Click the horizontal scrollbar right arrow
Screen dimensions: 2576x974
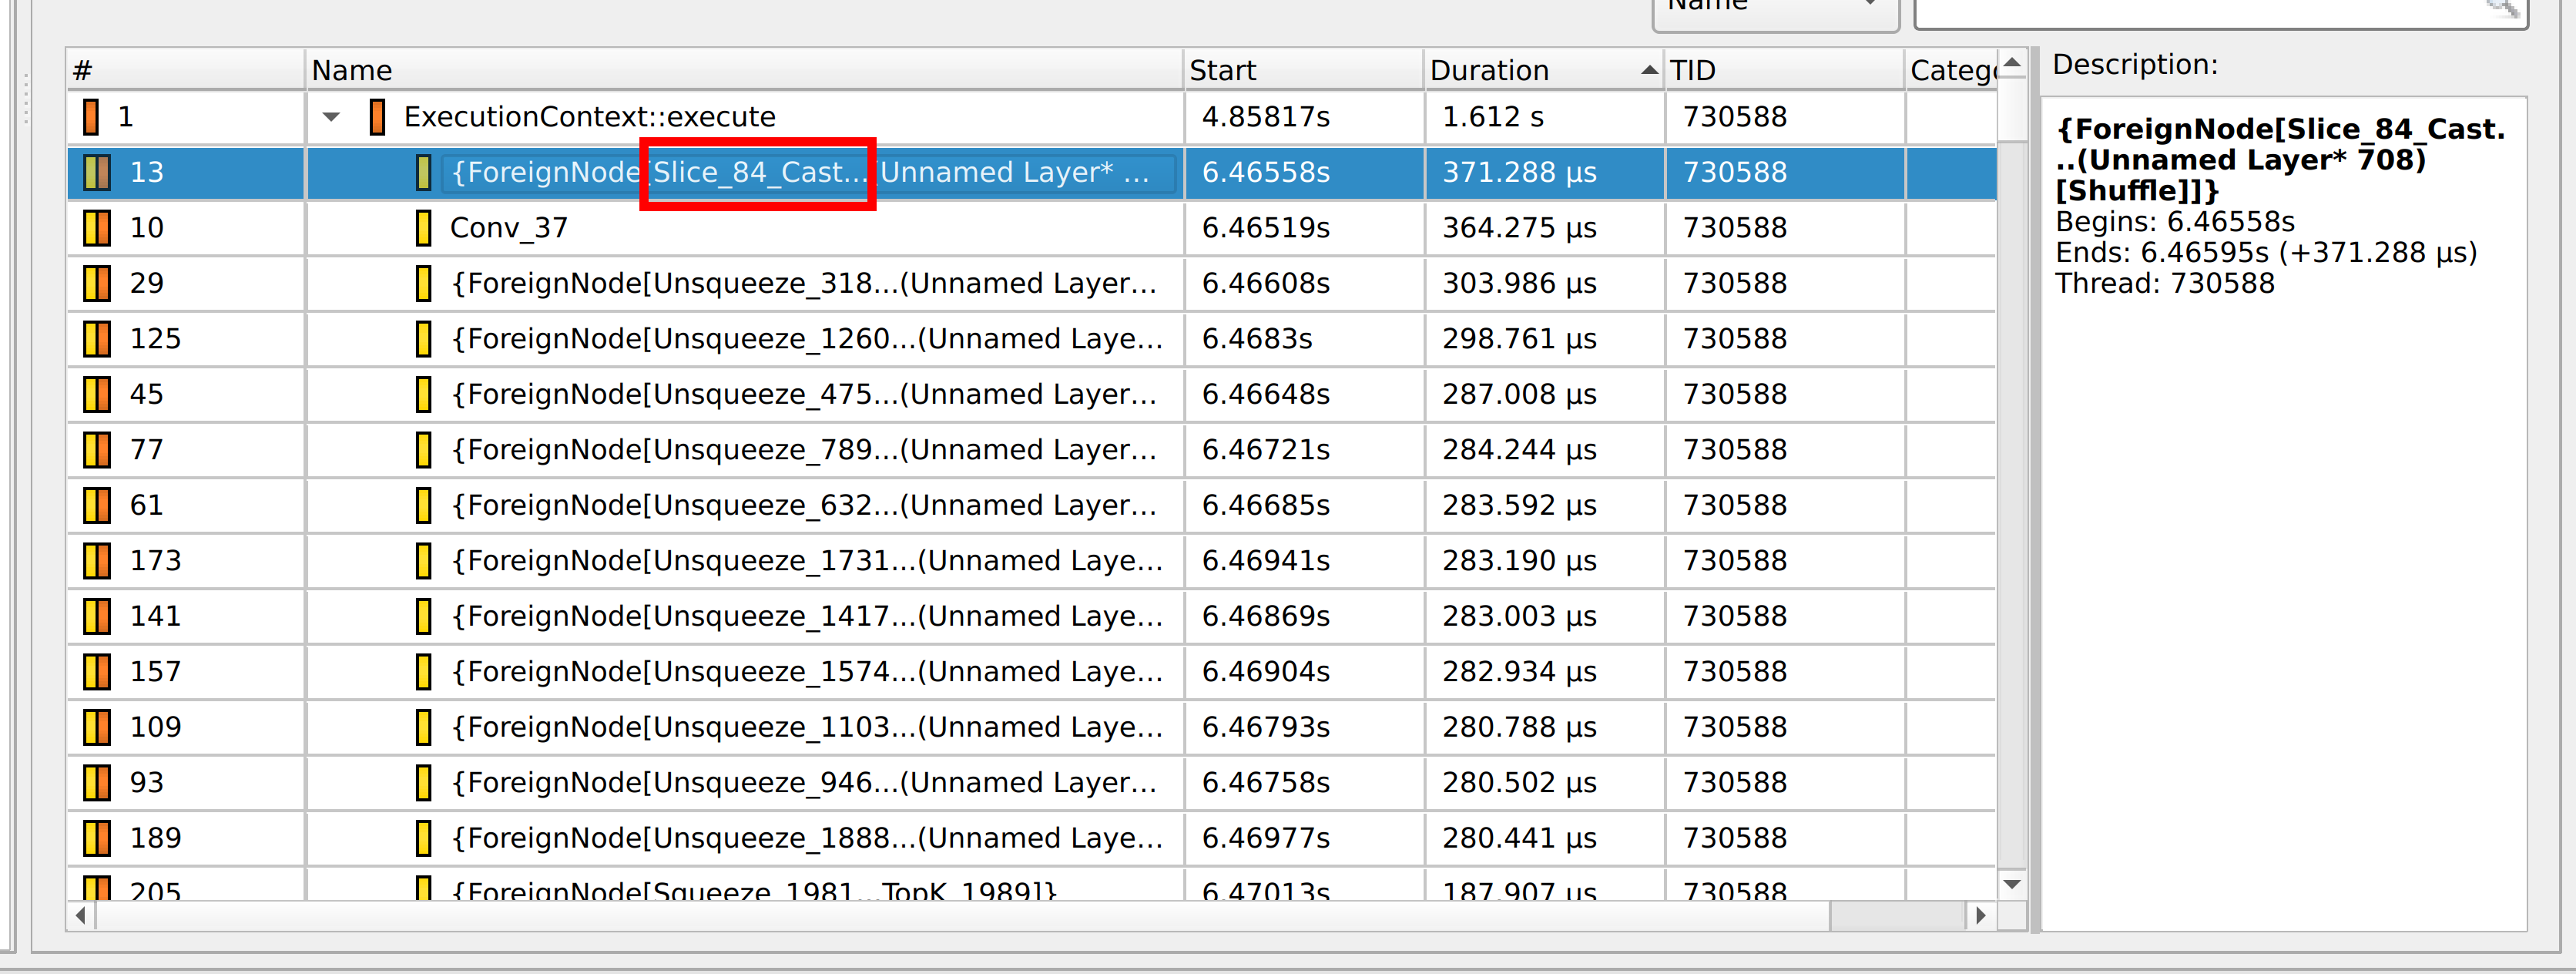(1981, 916)
